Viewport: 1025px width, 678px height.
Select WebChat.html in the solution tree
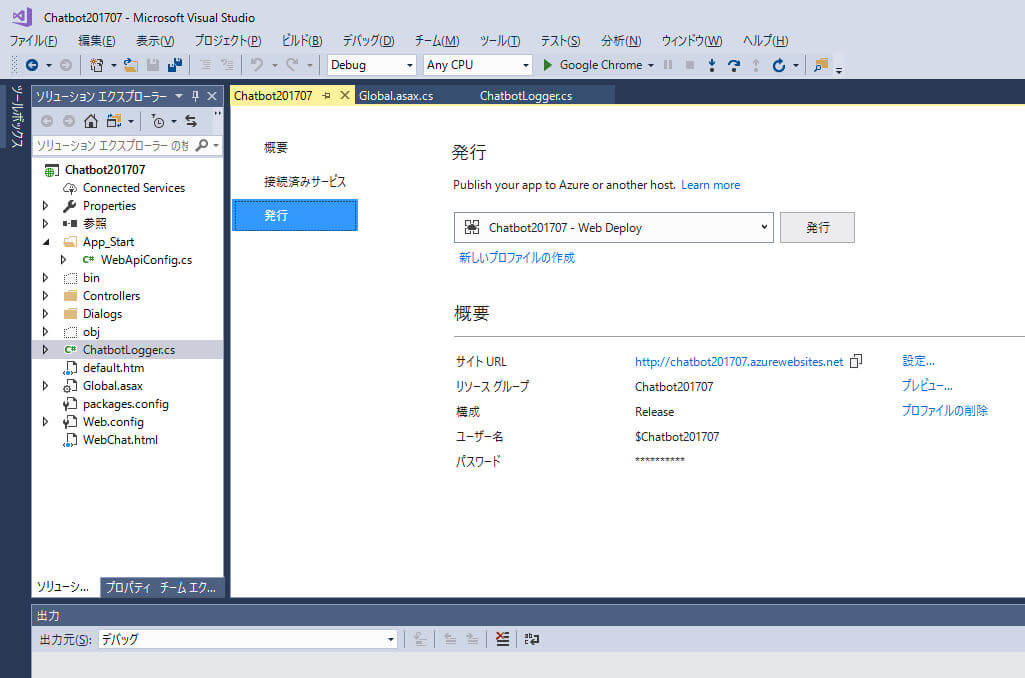pos(120,440)
